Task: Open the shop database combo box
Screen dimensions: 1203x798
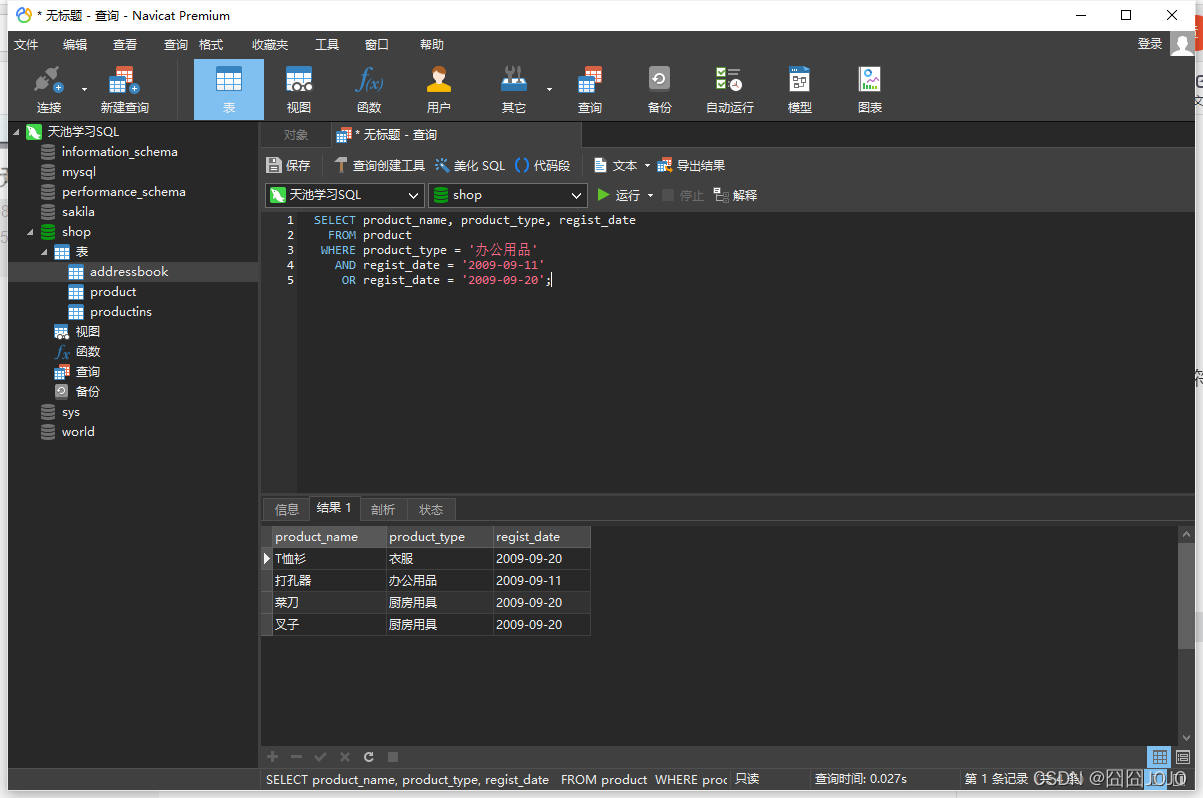Action: point(507,195)
